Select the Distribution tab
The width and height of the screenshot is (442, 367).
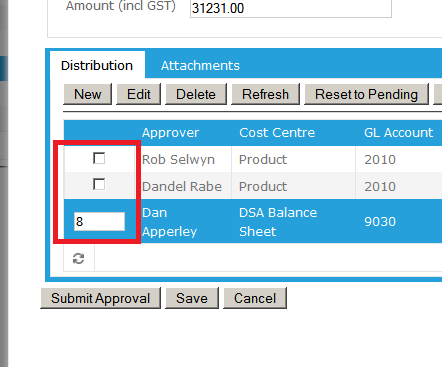tap(97, 65)
